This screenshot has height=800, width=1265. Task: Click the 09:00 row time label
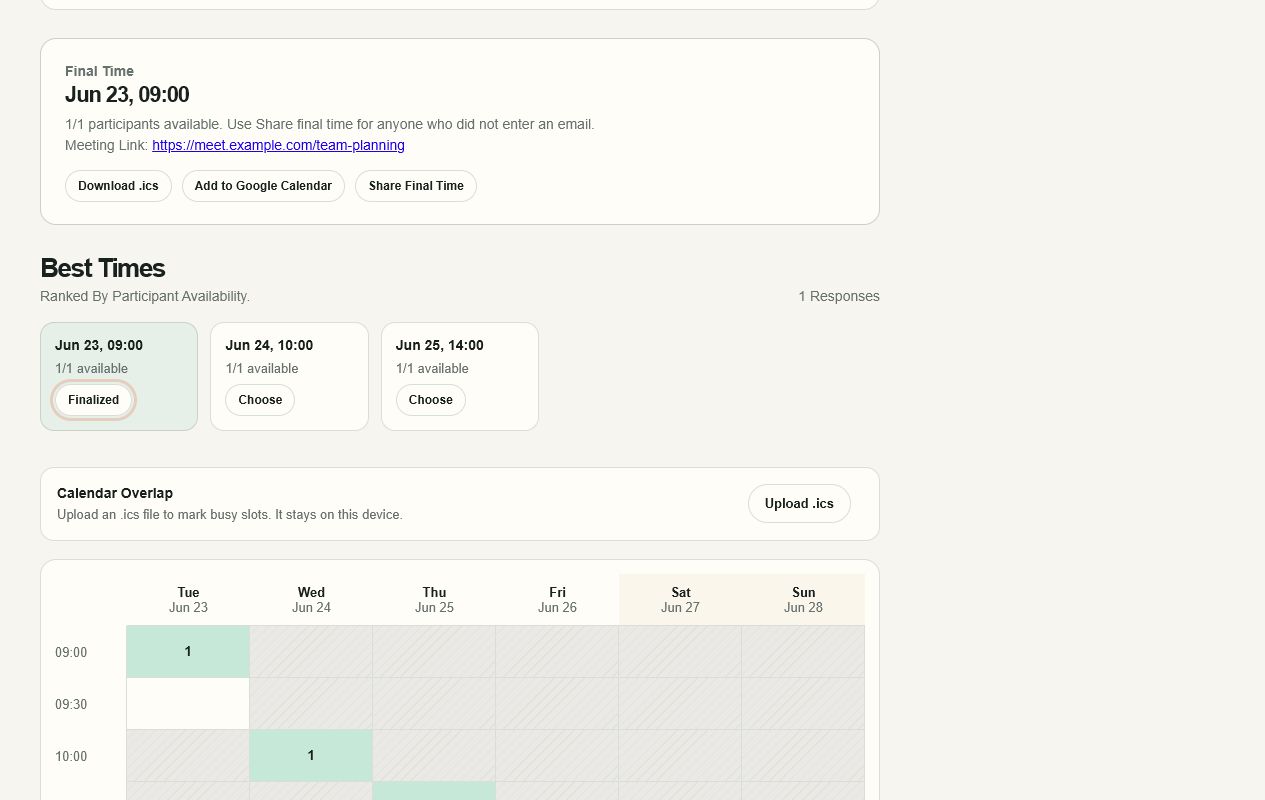[x=71, y=653]
